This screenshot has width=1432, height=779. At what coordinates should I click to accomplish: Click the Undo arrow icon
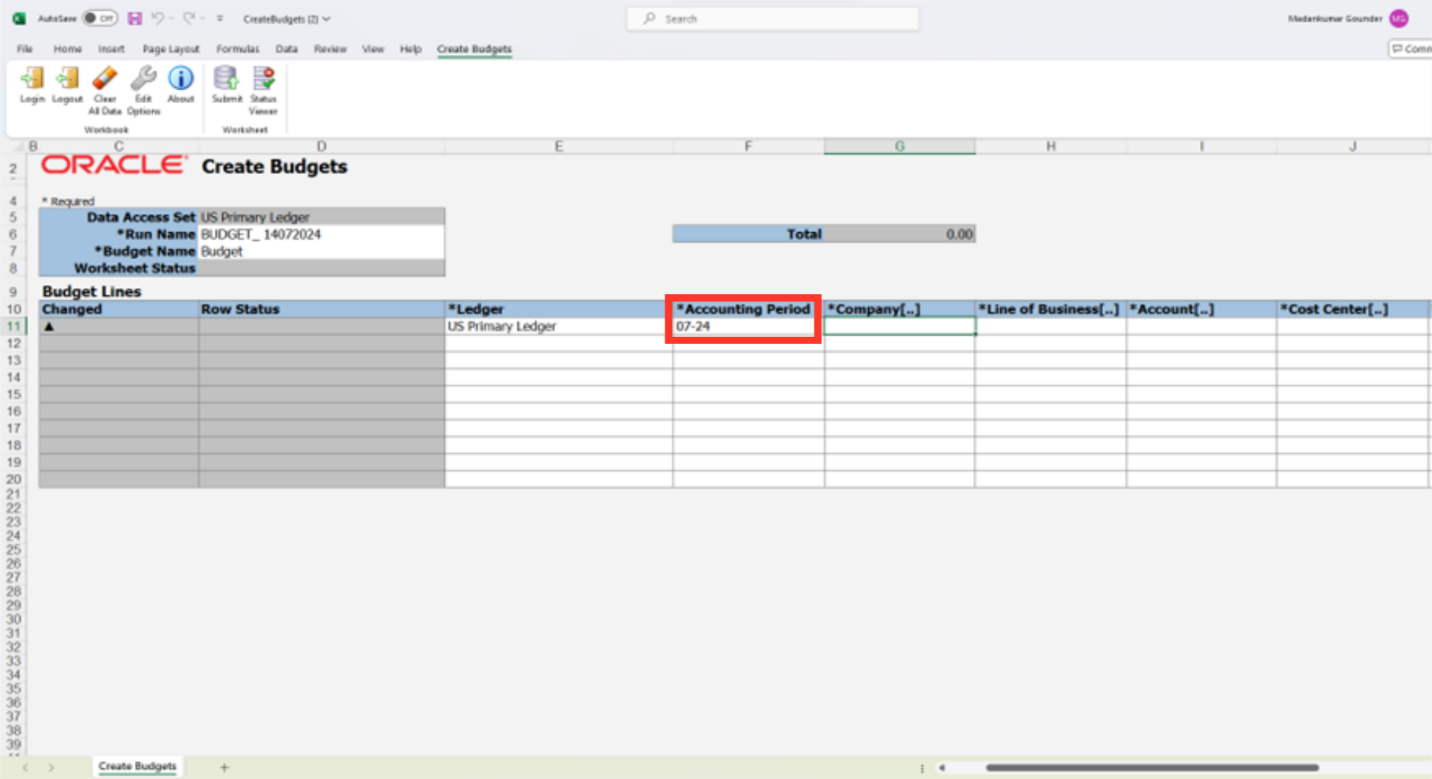pyautogui.click(x=157, y=19)
